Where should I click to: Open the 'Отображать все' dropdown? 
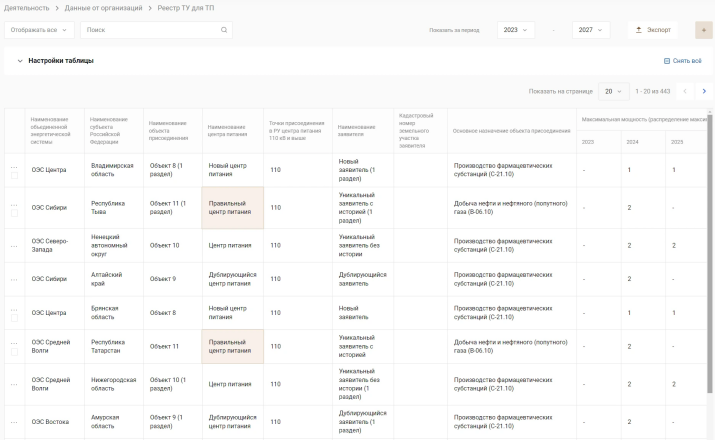click(x=40, y=30)
